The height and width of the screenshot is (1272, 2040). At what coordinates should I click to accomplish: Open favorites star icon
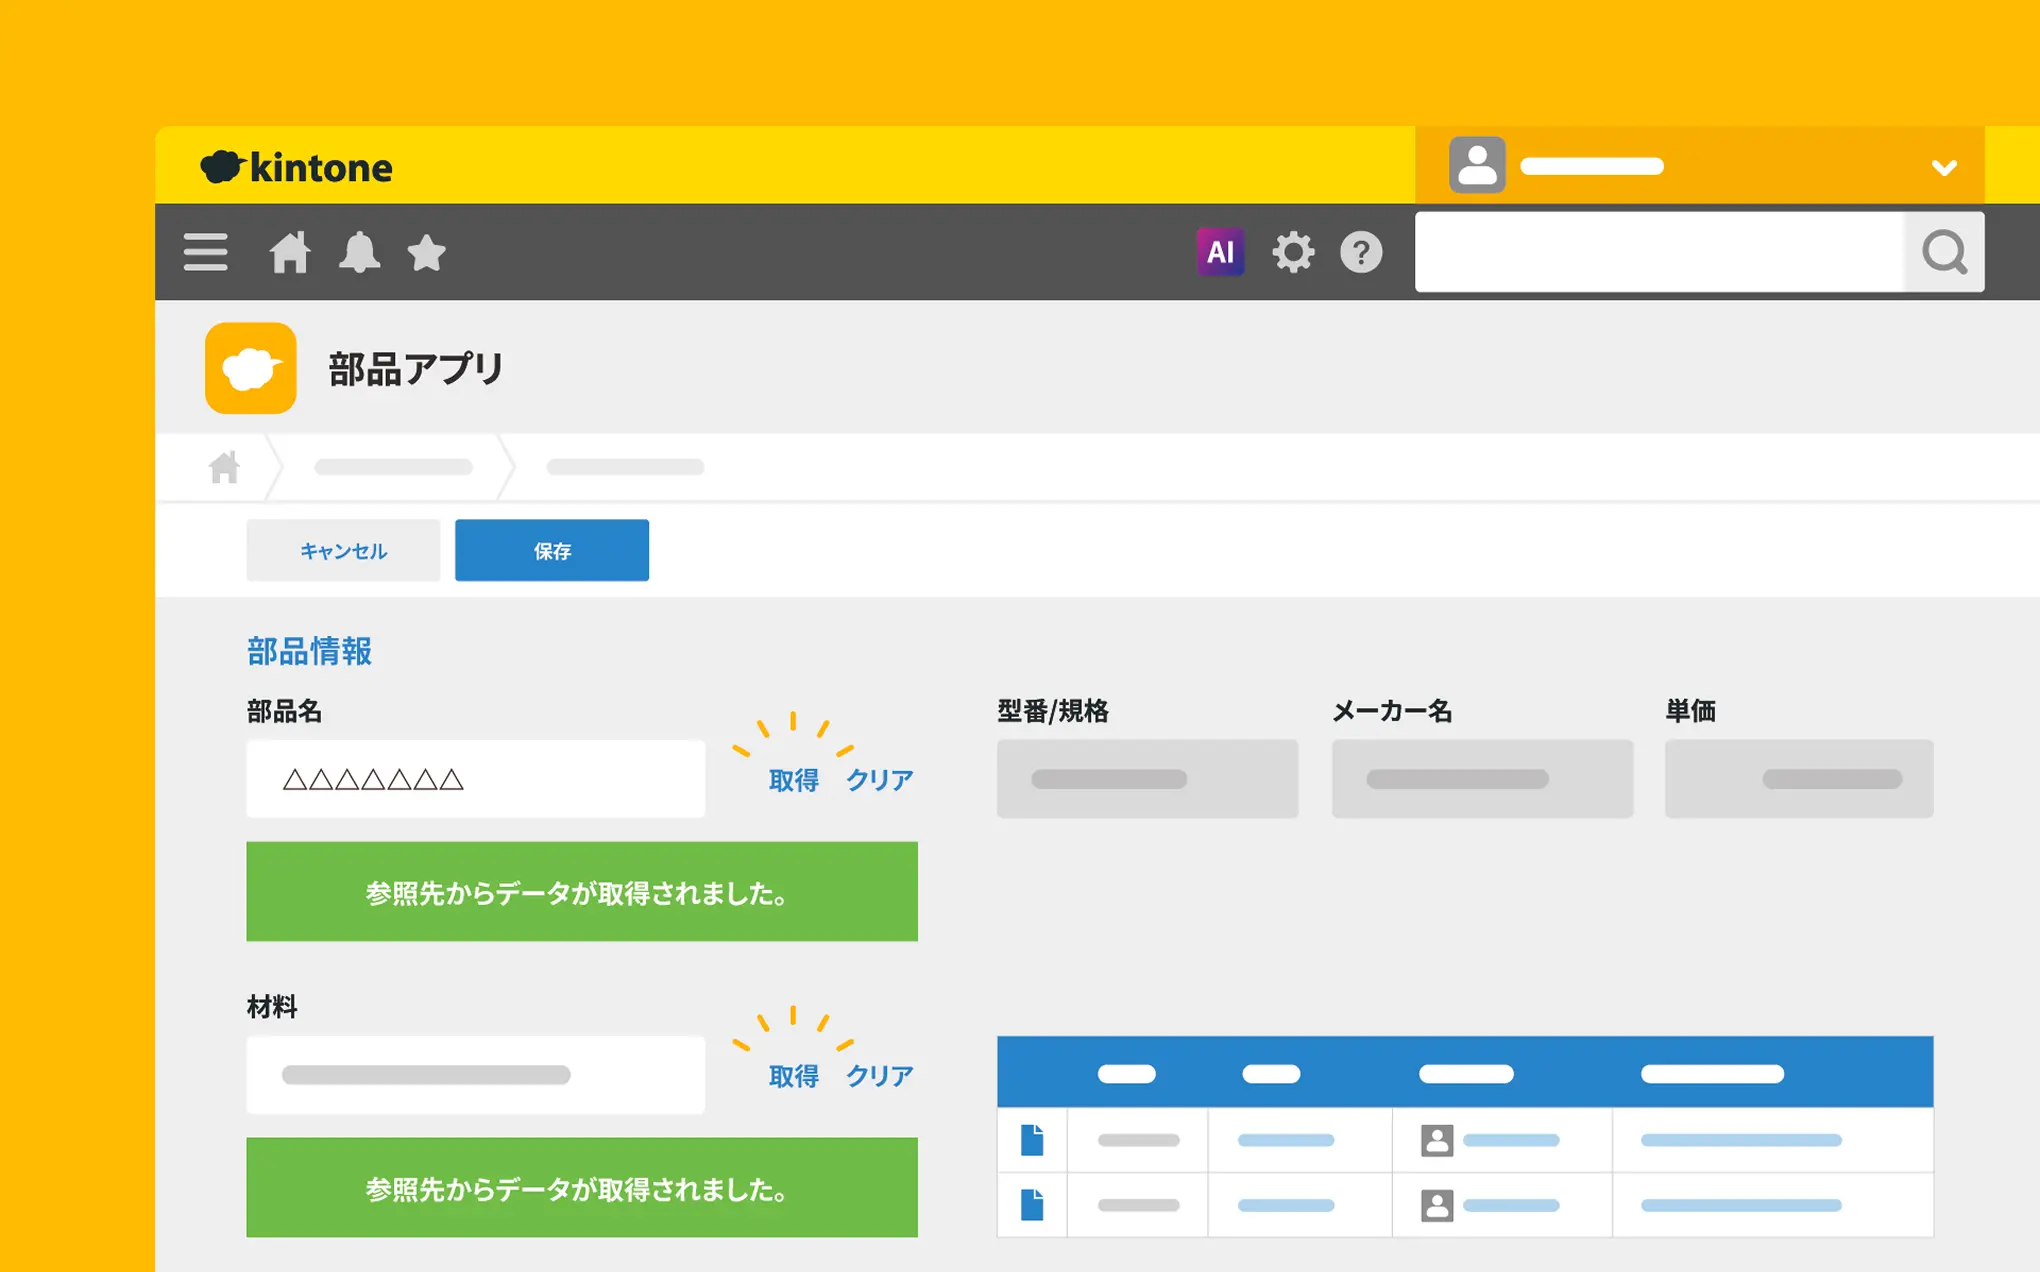426,252
